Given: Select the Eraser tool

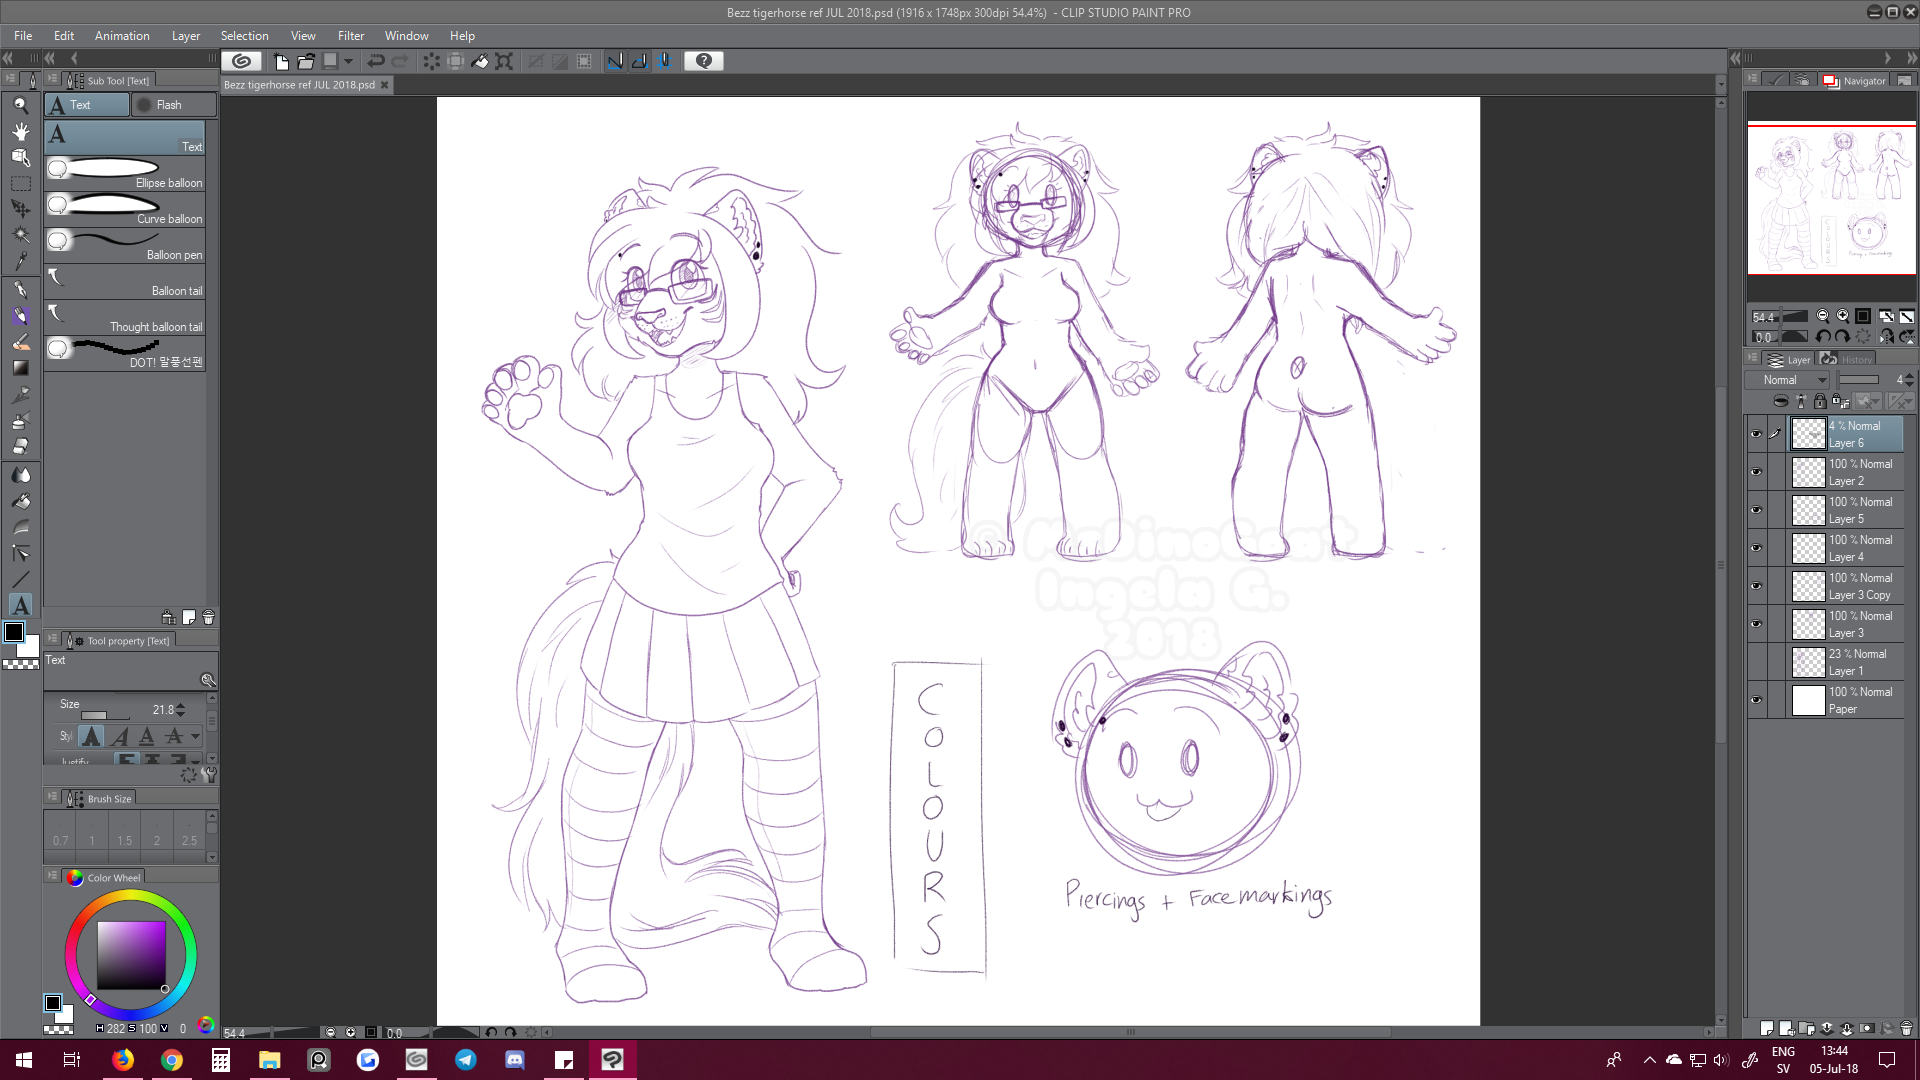Looking at the screenshot, I should 20,447.
